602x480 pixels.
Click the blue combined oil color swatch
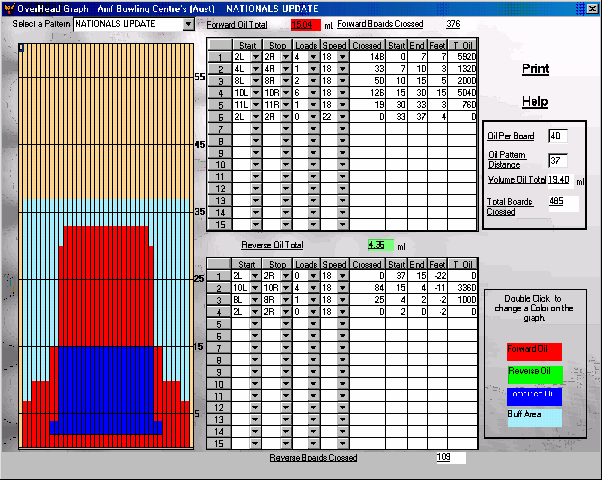coord(534,397)
